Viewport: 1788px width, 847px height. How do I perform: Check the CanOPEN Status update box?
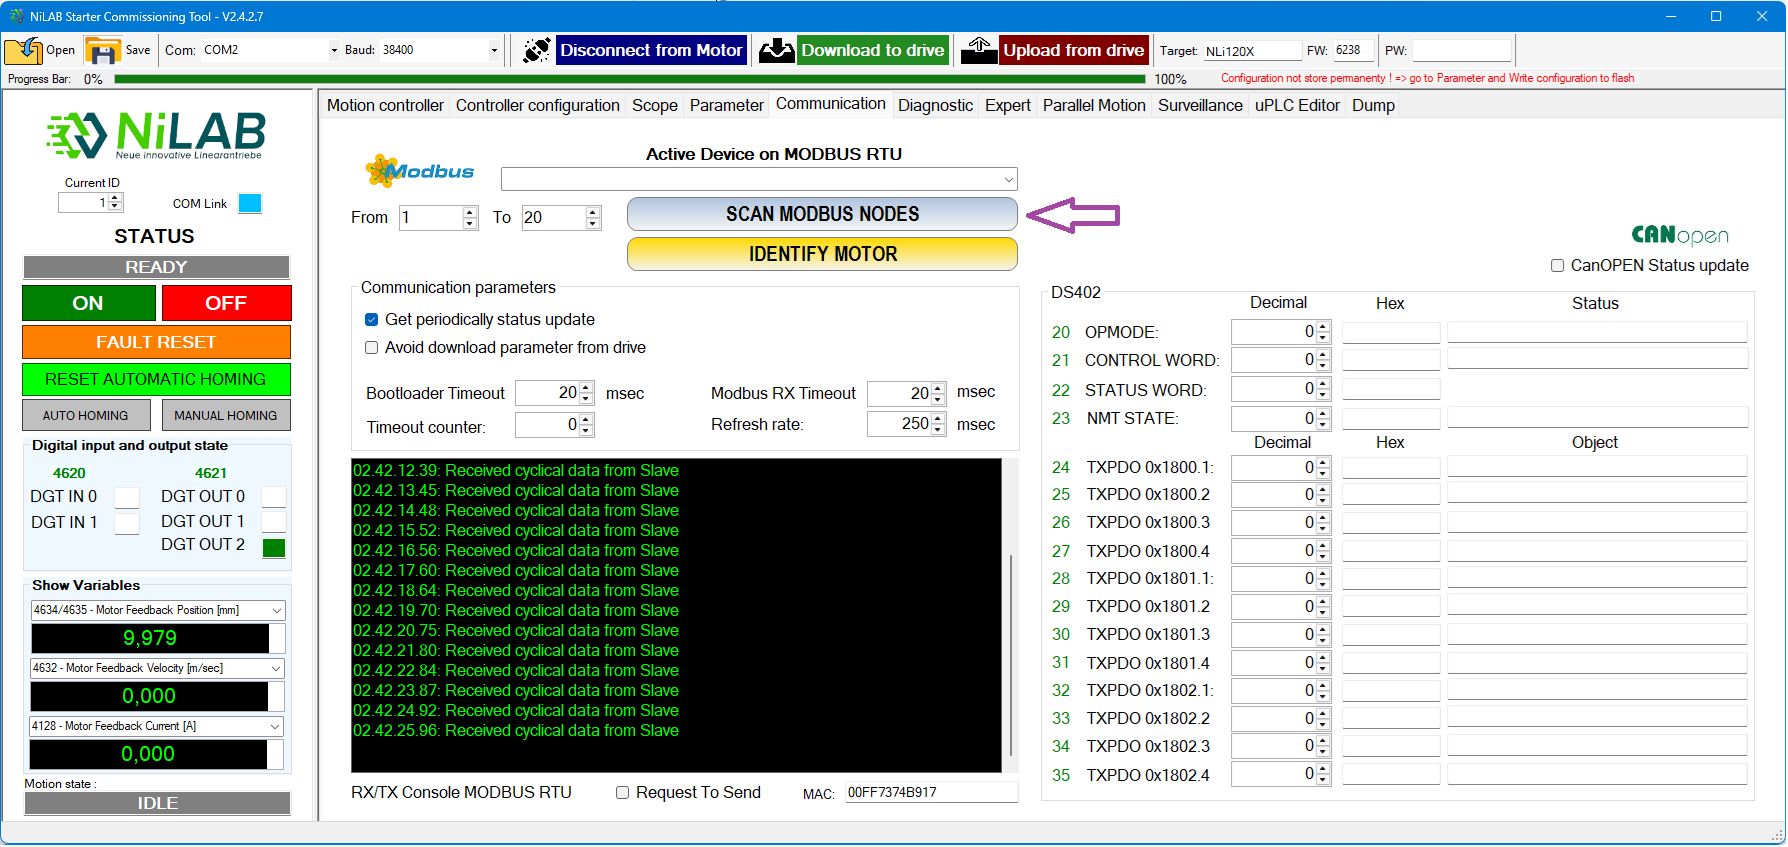click(1557, 266)
